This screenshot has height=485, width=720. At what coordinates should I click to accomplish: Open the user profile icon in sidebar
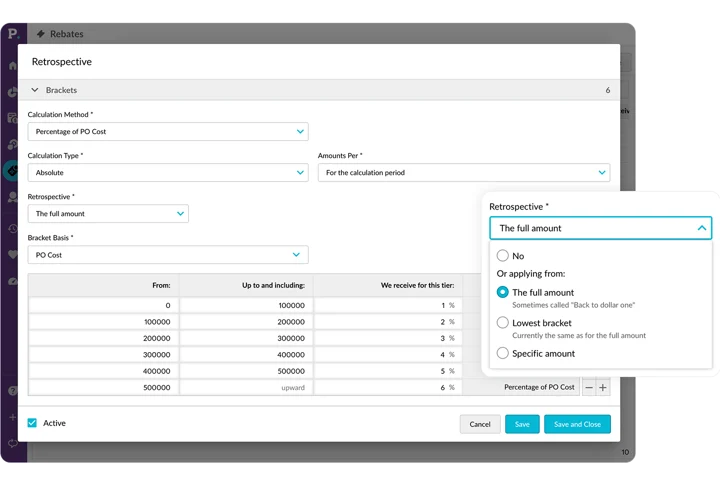point(12,197)
